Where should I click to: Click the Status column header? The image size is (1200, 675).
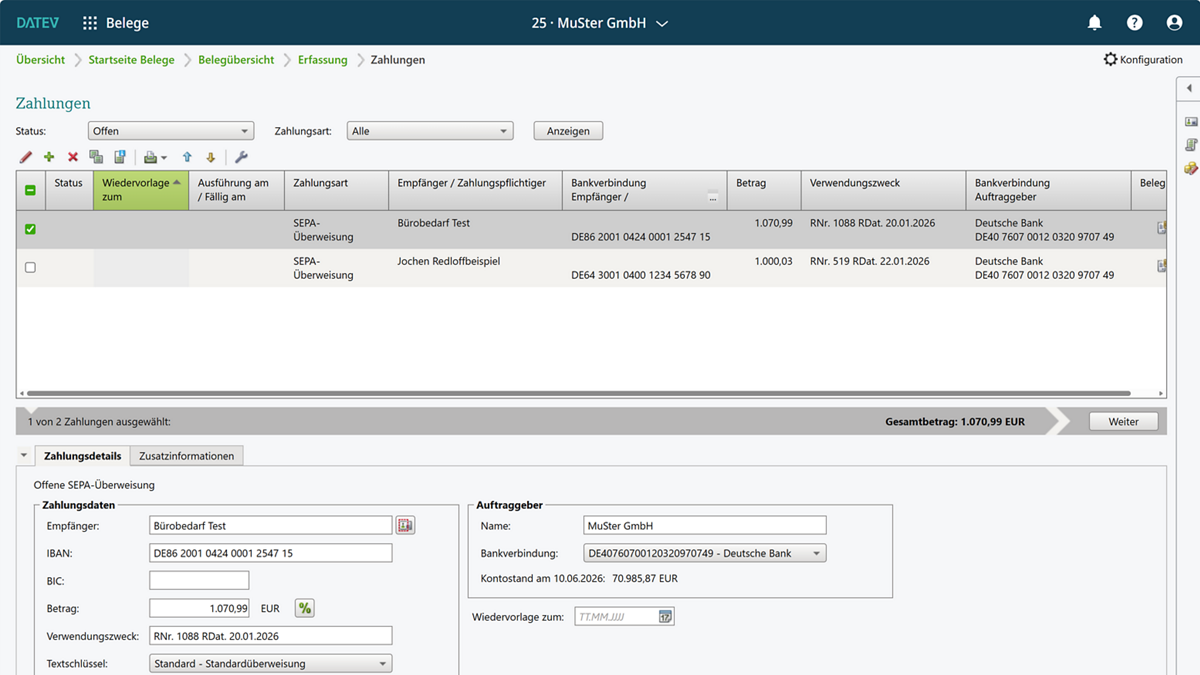[69, 190]
